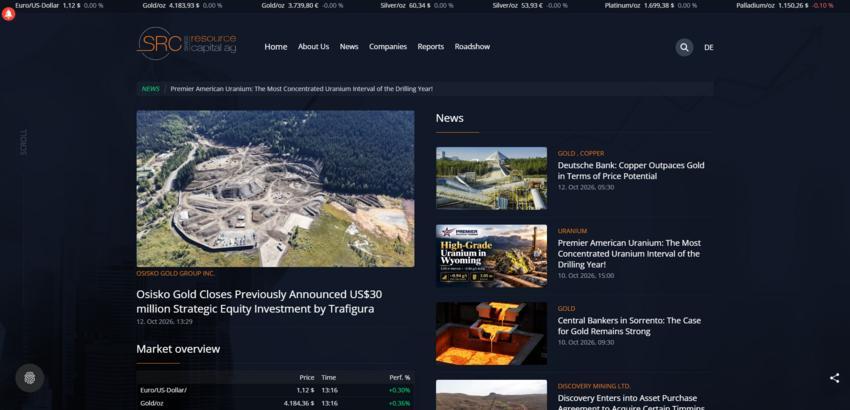Click the OSISKO GOLD GROUP INC. label
This screenshot has height=410, width=850.
click(x=176, y=273)
